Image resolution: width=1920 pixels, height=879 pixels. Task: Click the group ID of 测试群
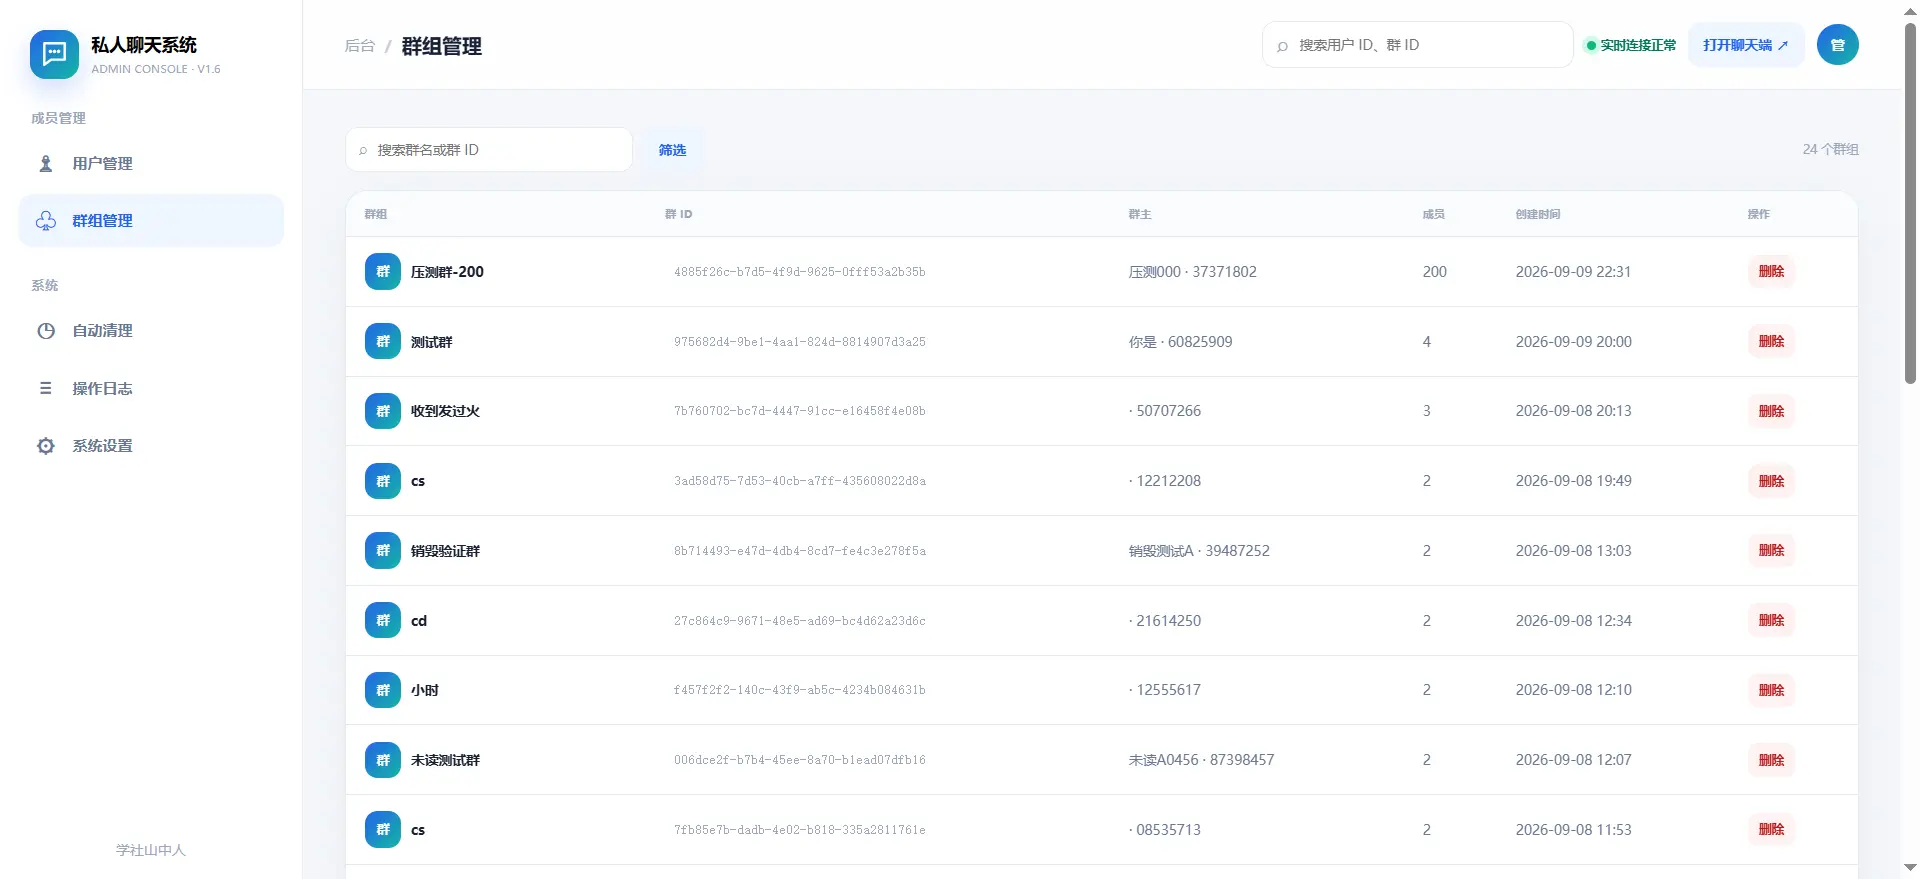pos(800,342)
